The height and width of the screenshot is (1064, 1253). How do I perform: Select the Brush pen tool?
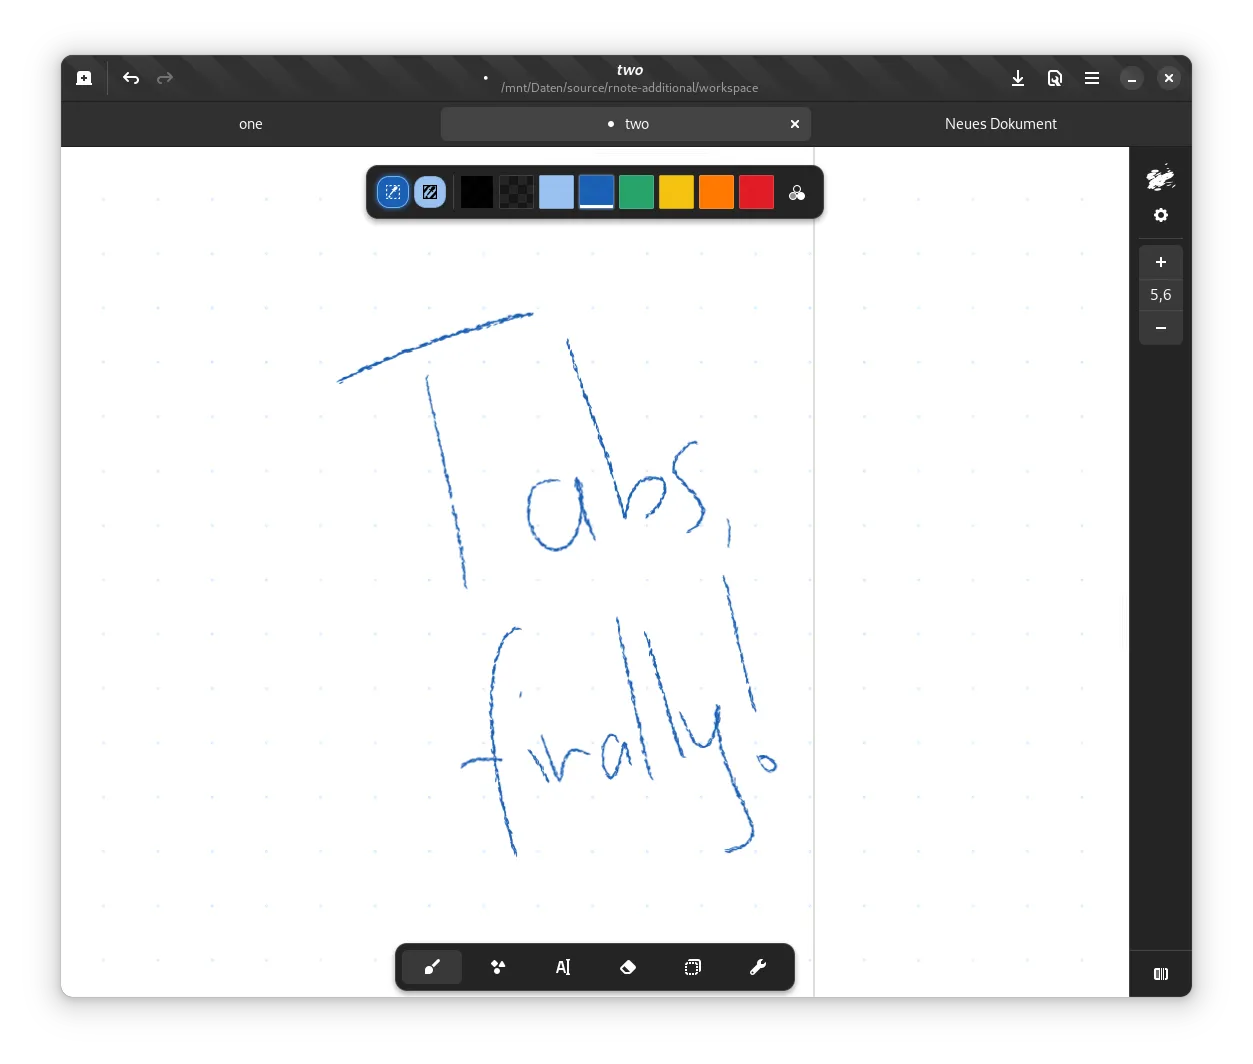pyautogui.click(x=432, y=967)
